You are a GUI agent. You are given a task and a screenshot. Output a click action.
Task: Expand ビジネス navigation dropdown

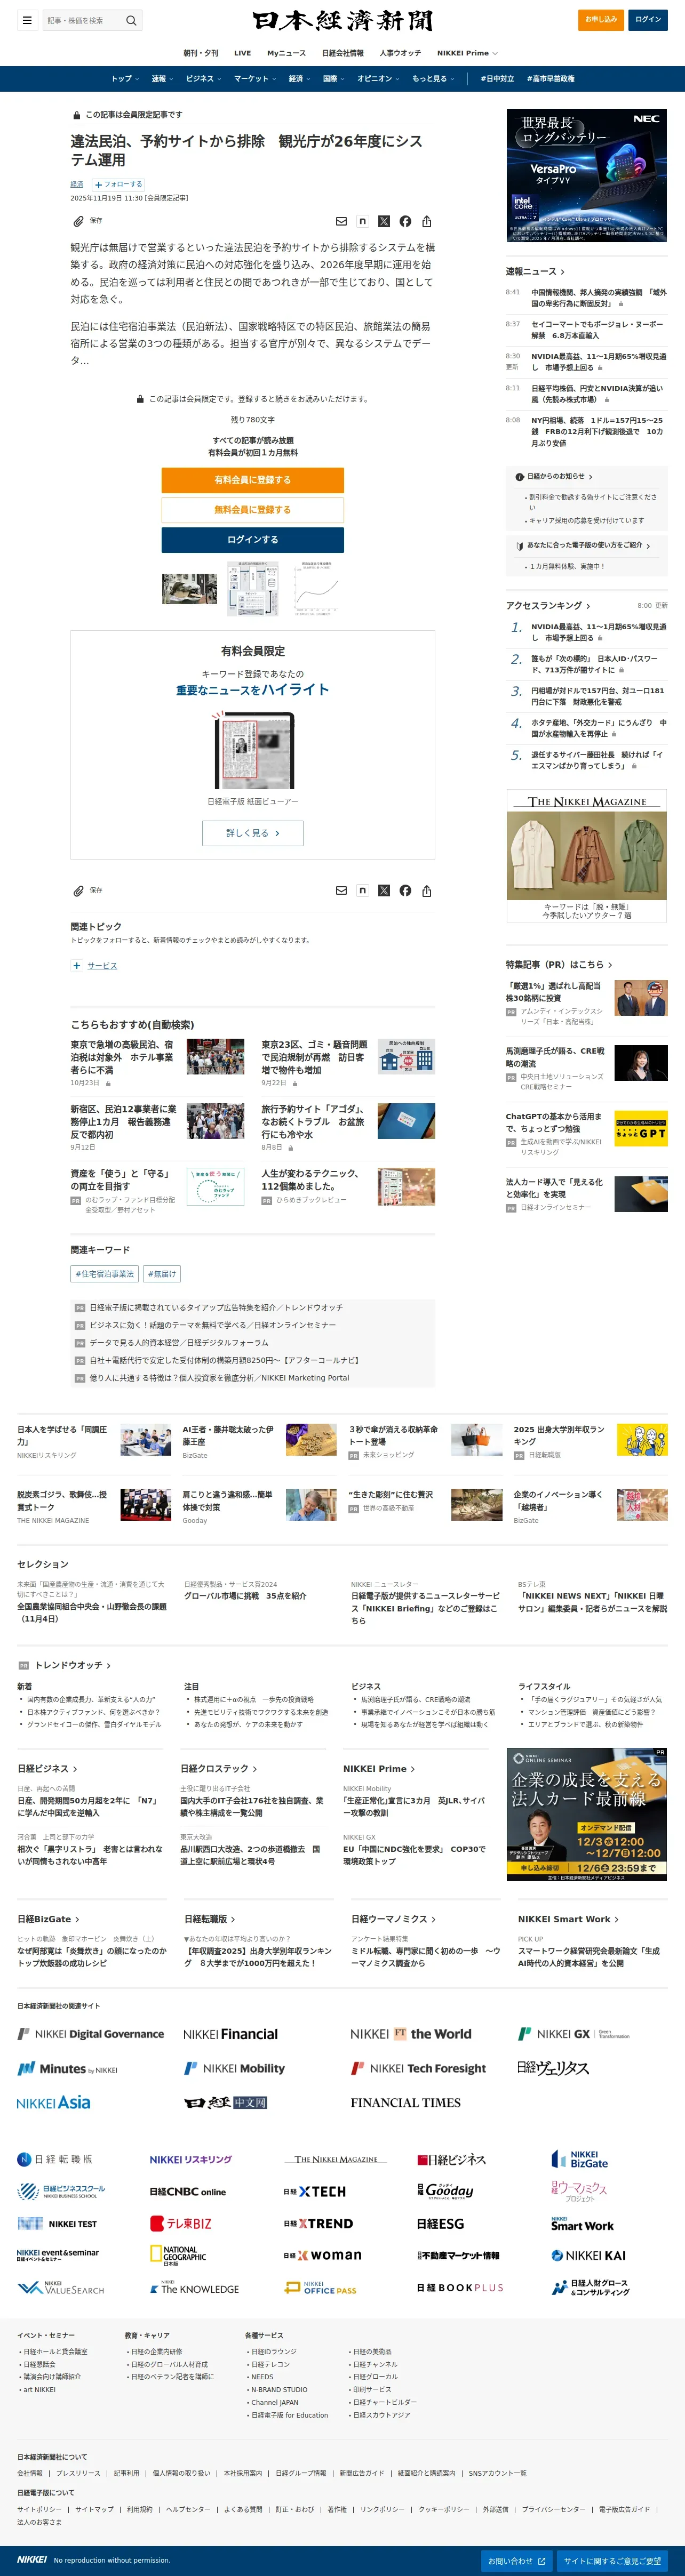(203, 79)
